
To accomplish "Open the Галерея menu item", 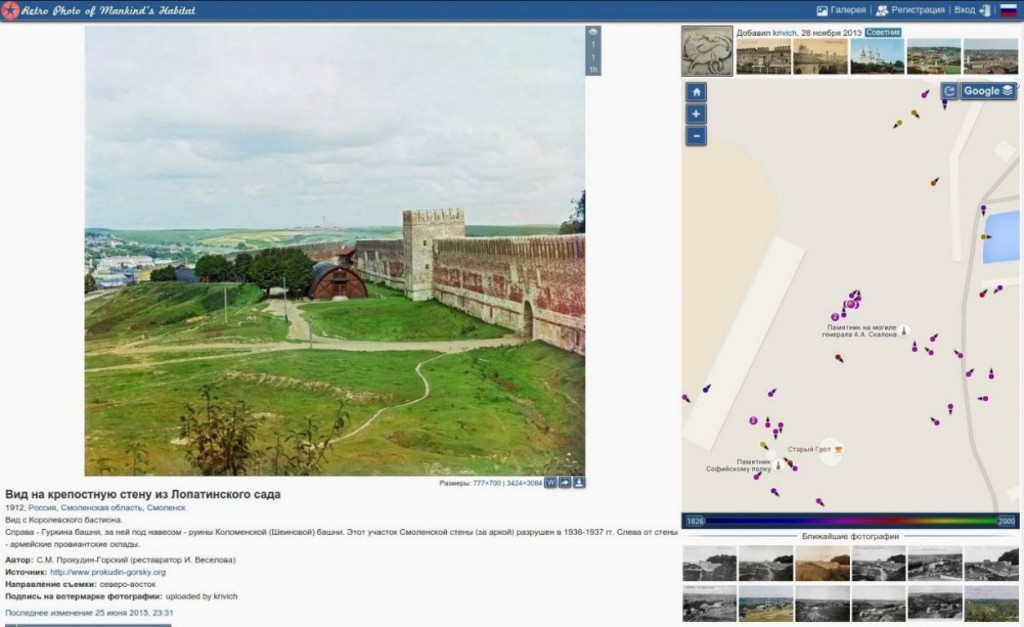I will (x=841, y=10).
